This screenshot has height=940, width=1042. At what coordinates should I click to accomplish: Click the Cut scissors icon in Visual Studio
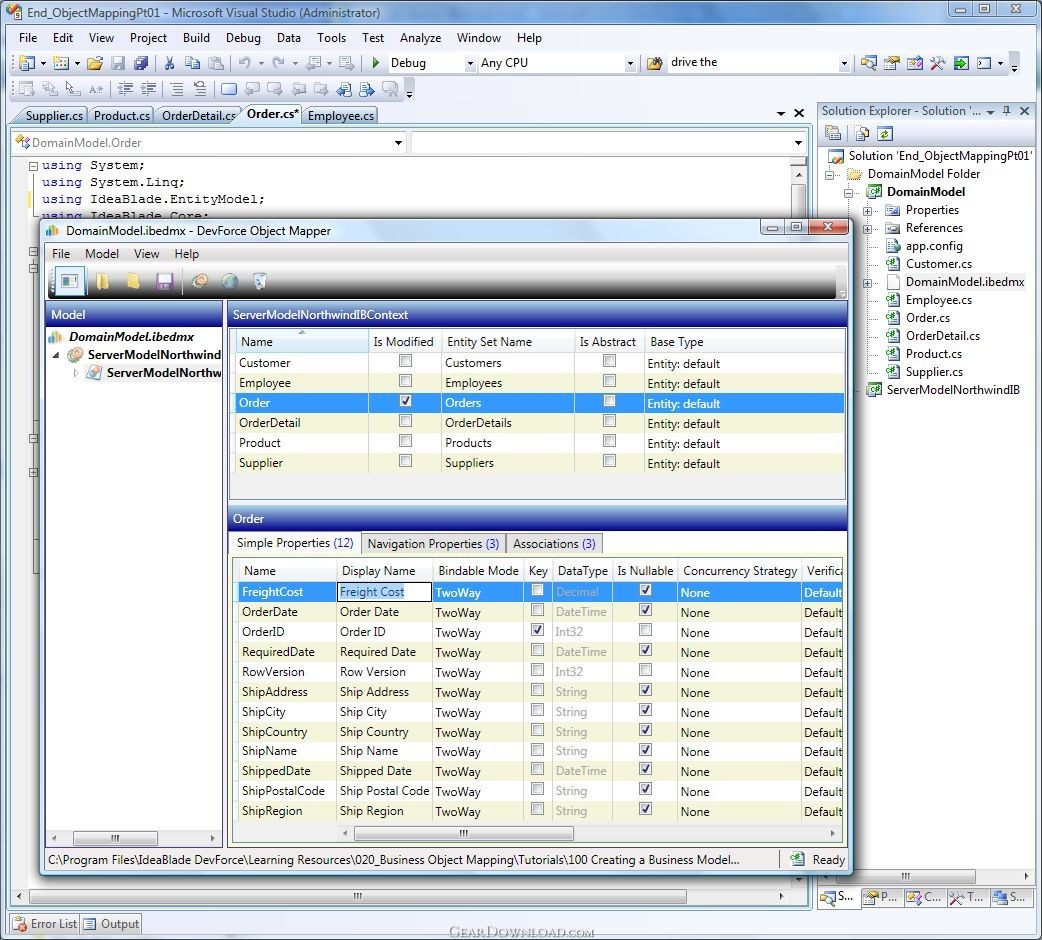point(169,63)
